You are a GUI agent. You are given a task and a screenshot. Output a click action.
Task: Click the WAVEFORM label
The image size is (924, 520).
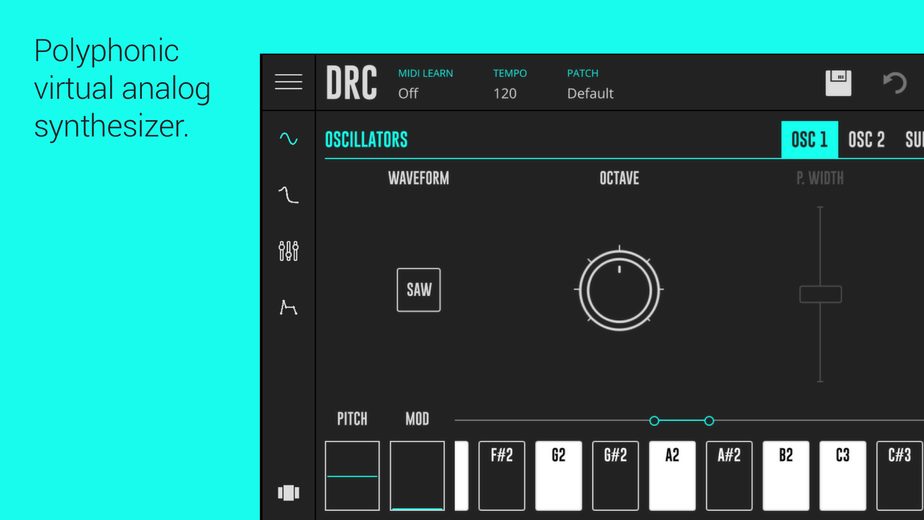click(418, 178)
